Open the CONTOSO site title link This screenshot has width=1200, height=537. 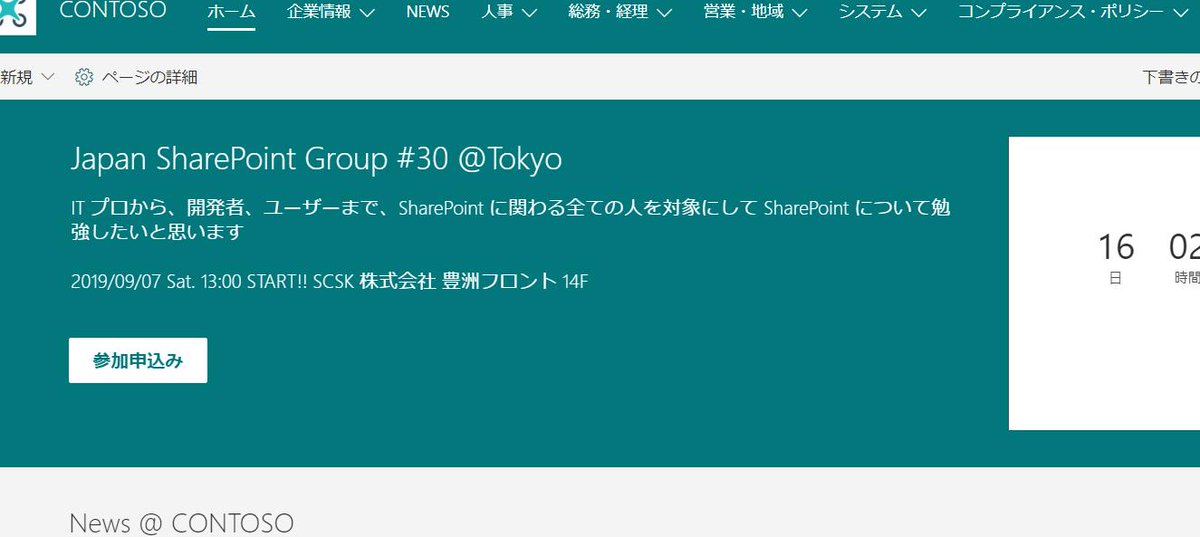point(113,12)
